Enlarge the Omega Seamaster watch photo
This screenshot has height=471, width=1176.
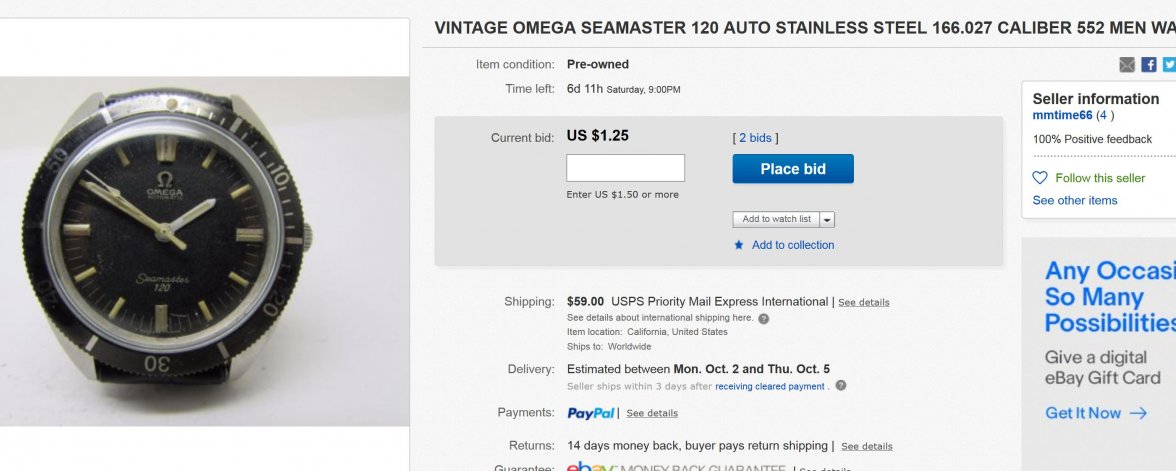(204, 251)
